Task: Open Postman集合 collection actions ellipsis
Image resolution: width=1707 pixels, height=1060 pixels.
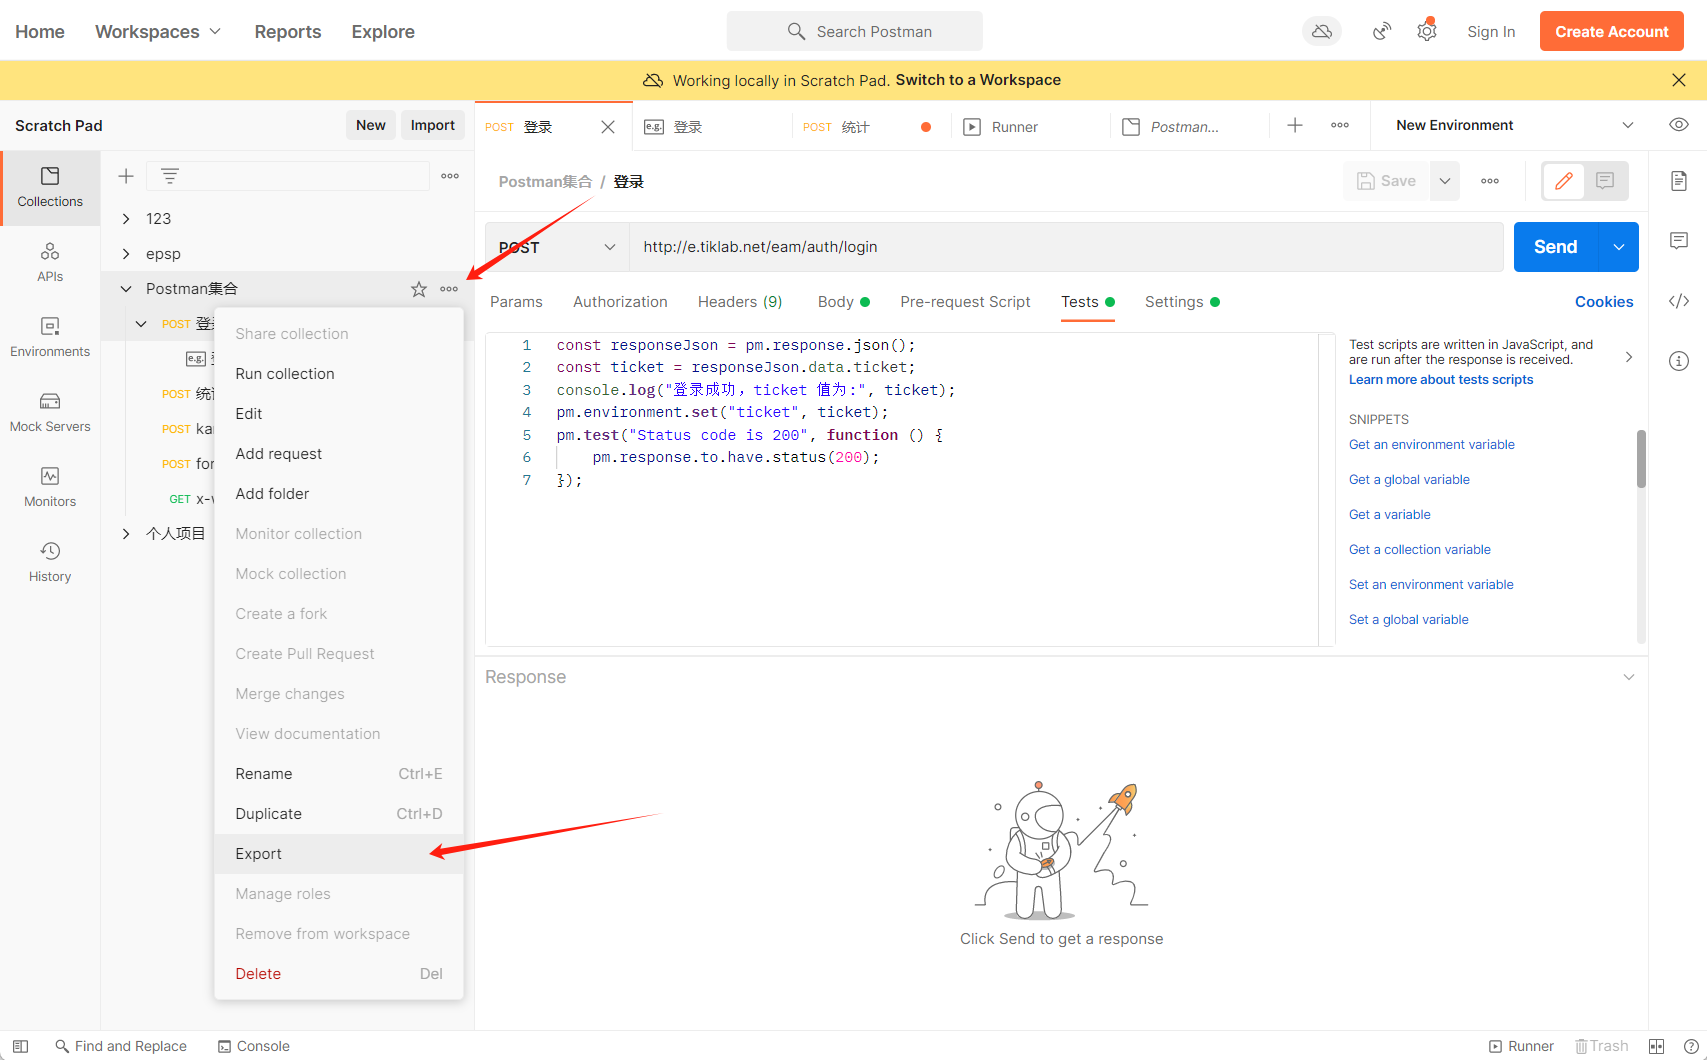Action: [449, 289]
